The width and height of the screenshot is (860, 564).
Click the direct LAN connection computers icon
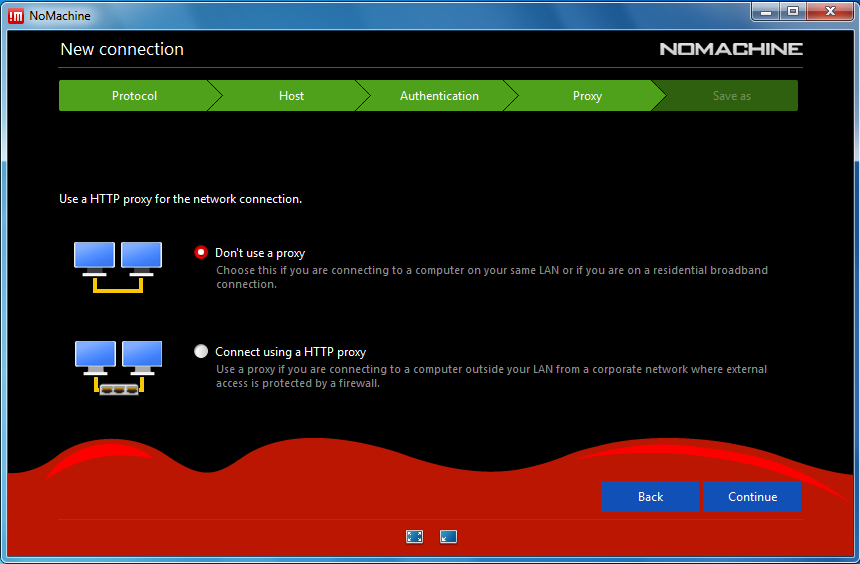coord(118,266)
